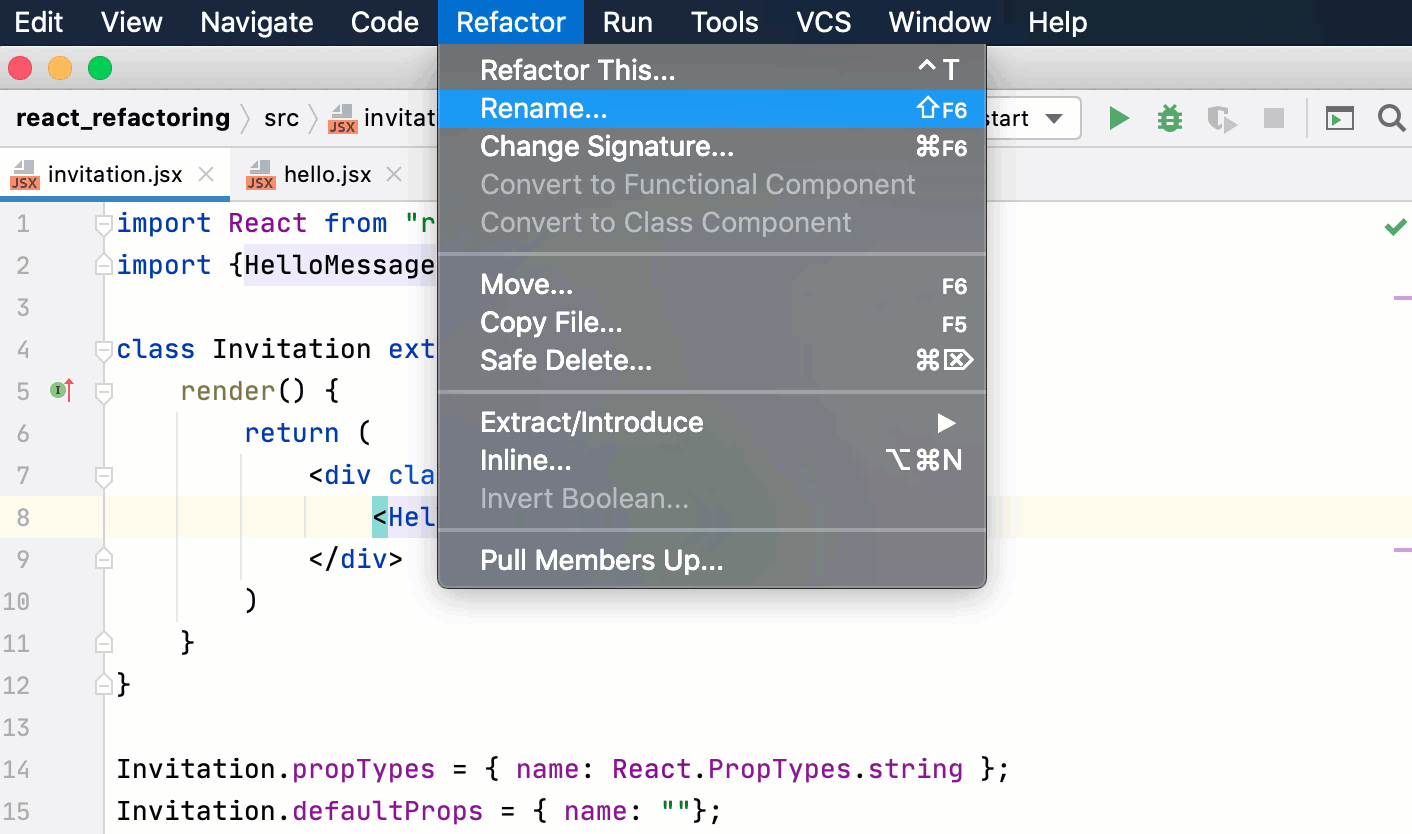Close the invitation.jsx tab
The height and width of the screenshot is (834, 1412).
click(x=205, y=173)
